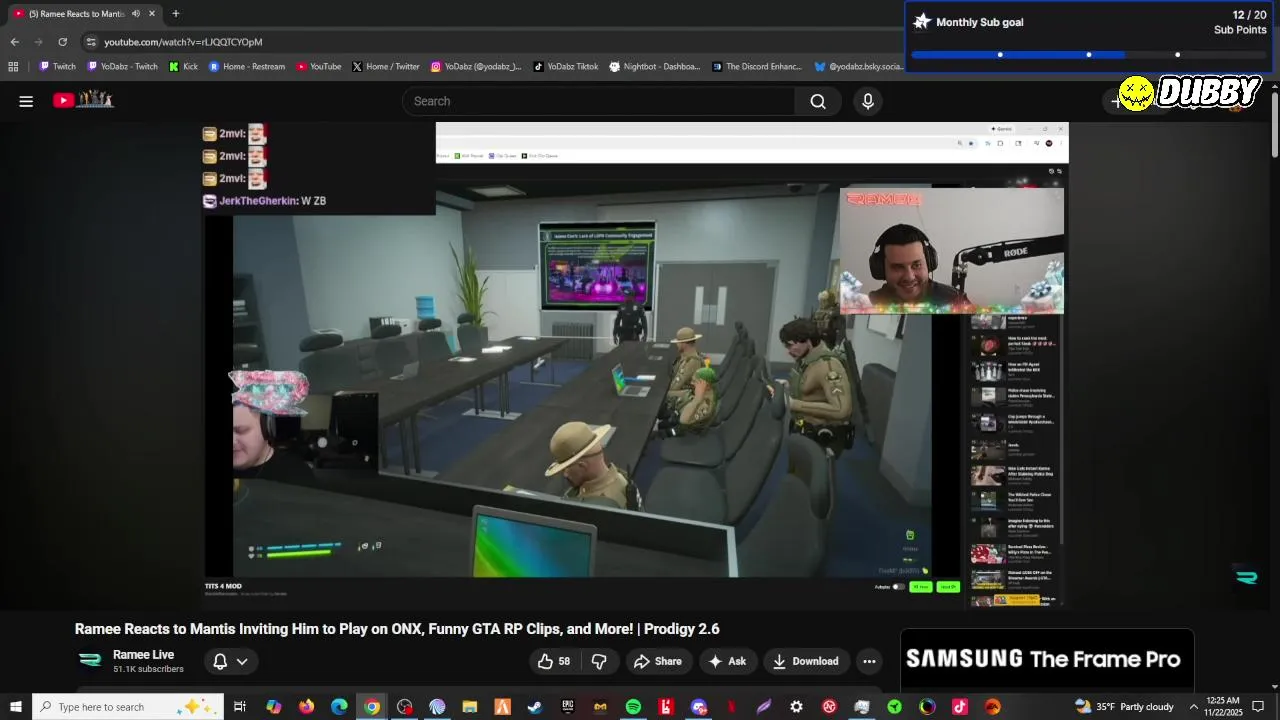This screenshot has width=1280, height=720.
Task: Open settings gear app in taskbar
Action: (796, 707)
